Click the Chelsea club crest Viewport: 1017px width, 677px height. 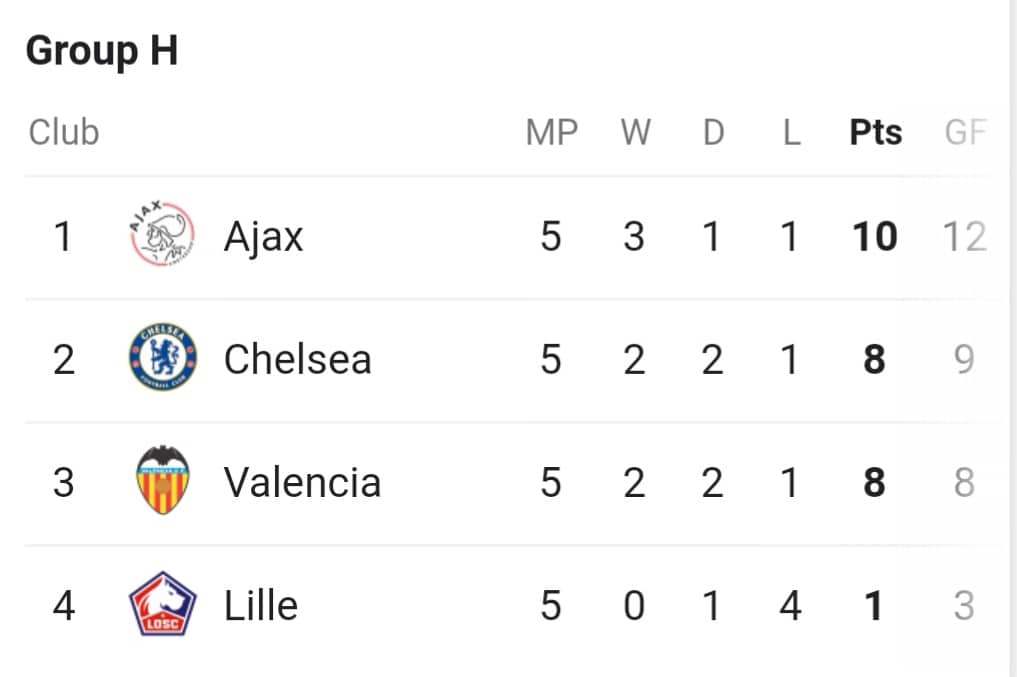[x=163, y=357]
